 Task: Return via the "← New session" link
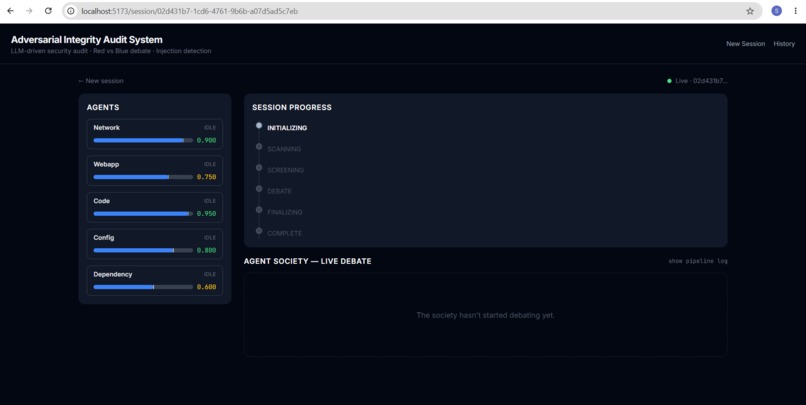click(101, 81)
